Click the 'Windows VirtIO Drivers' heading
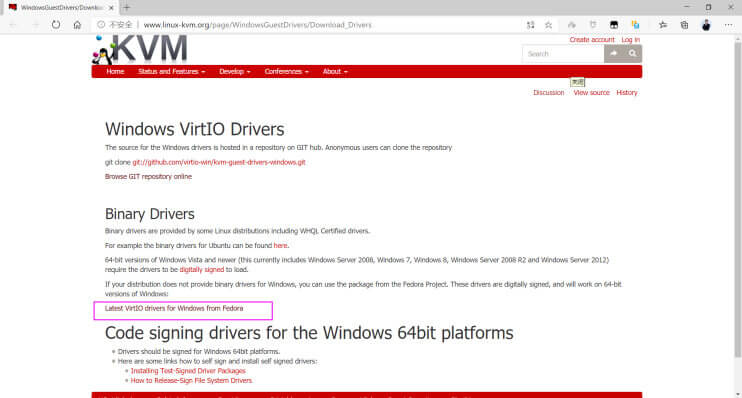 coord(194,129)
